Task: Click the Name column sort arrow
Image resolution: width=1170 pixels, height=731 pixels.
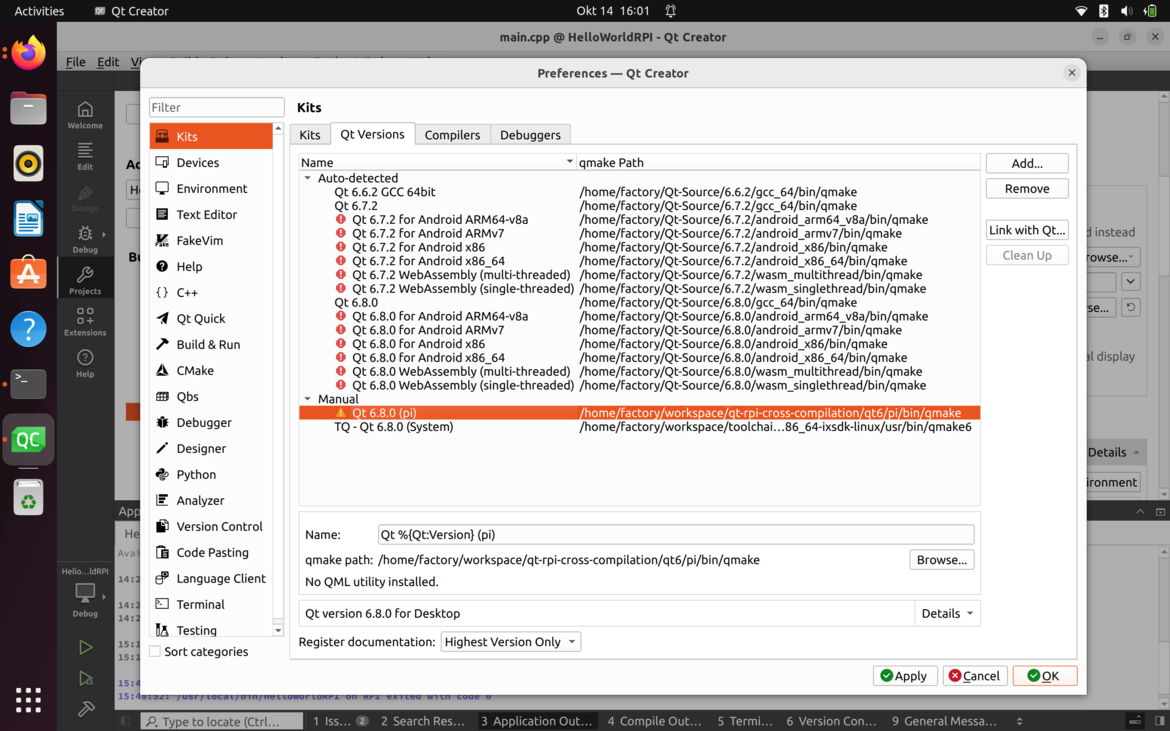Action: pyautogui.click(x=569, y=162)
